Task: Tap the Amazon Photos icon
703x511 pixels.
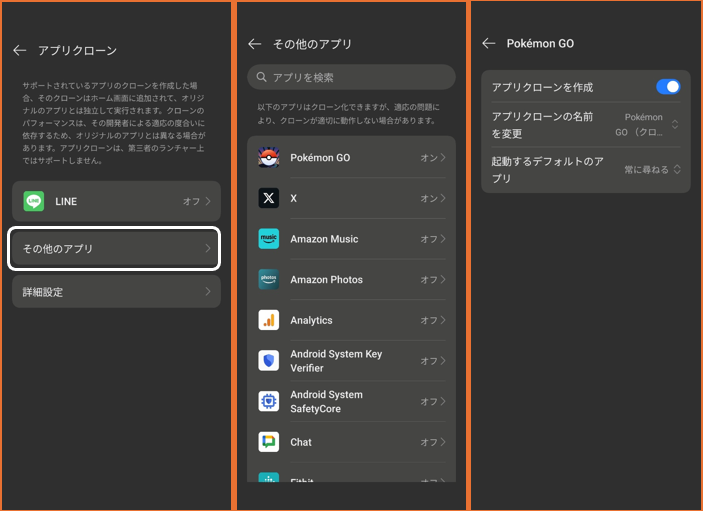Action: pos(268,280)
